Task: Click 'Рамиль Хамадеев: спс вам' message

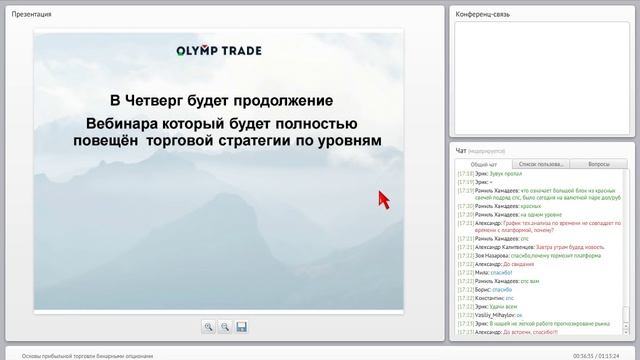Action: click(498, 281)
